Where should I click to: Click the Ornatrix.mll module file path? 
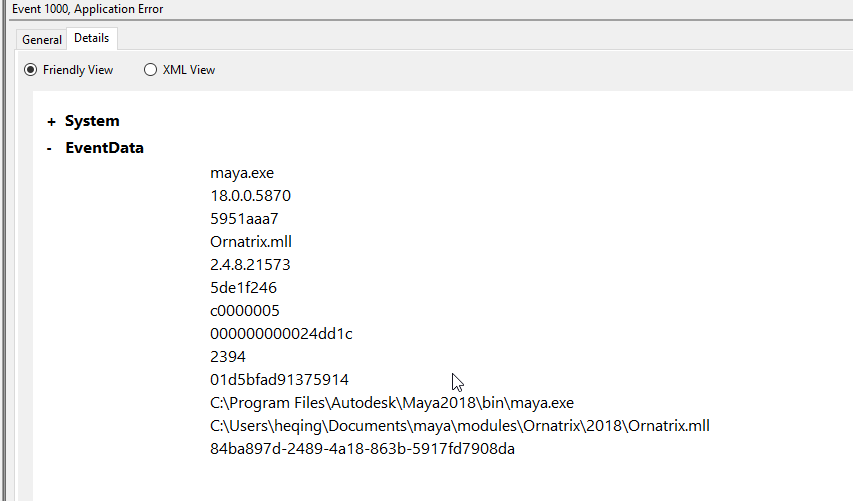coord(459,426)
